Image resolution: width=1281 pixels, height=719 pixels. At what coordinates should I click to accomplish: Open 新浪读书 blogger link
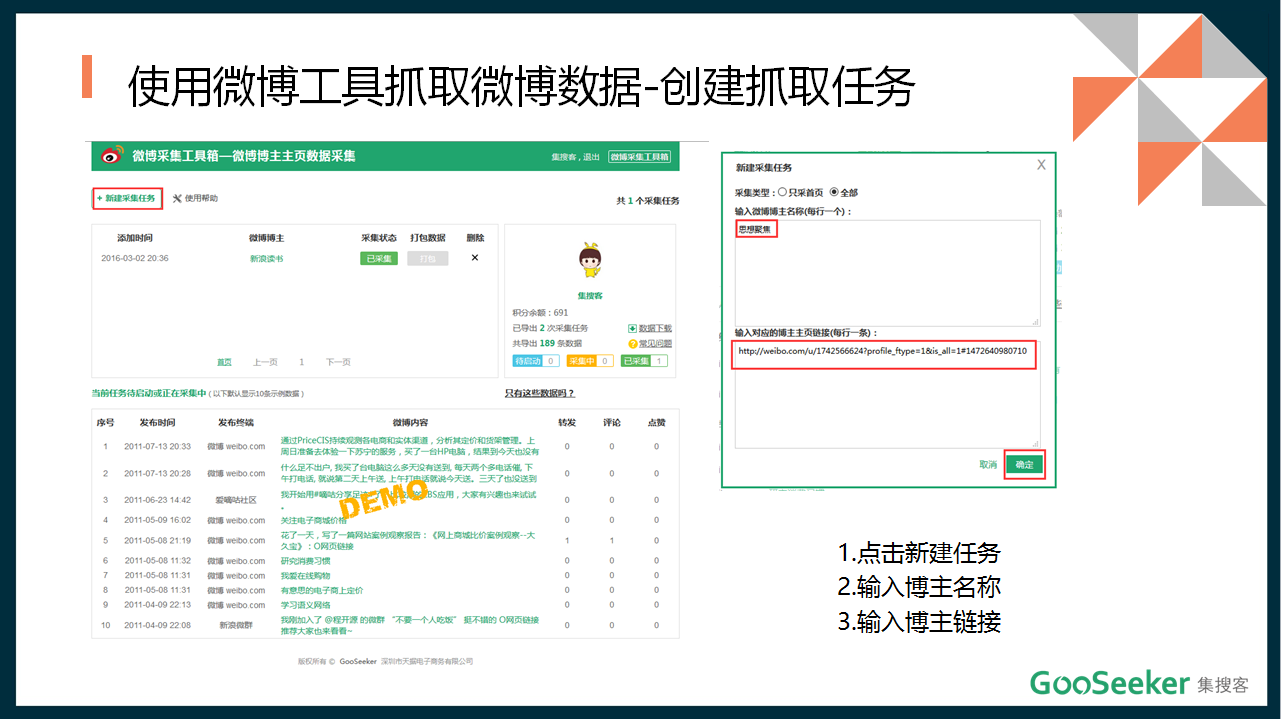[x=267, y=258]
